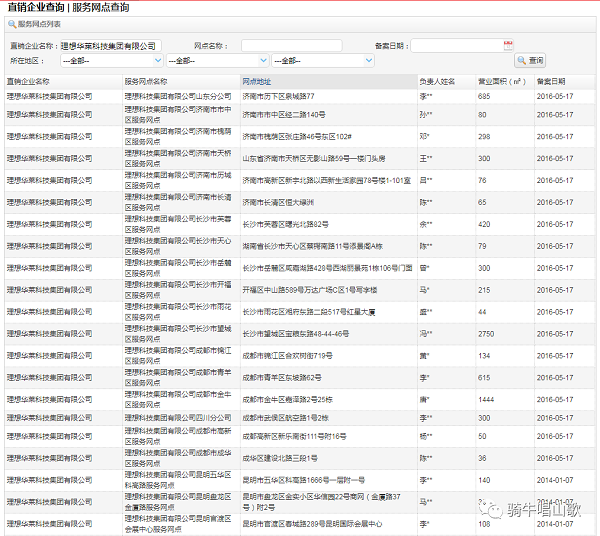This screenshot has height=536, width=600.
Task: Open the first 所在地区 province dropdown
Action: [x=112, y=60]
